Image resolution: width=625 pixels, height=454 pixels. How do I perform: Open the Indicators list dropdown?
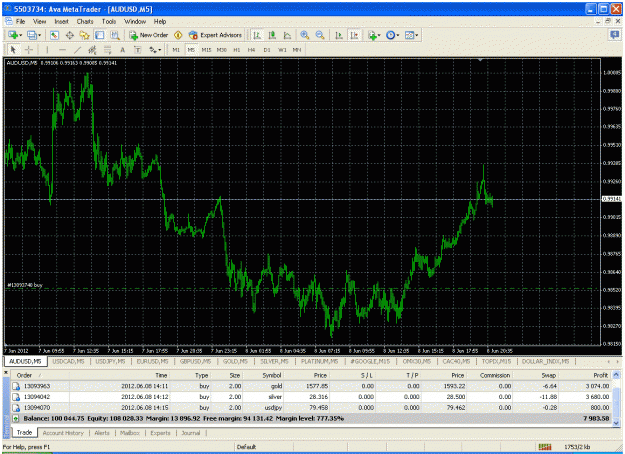374,35
